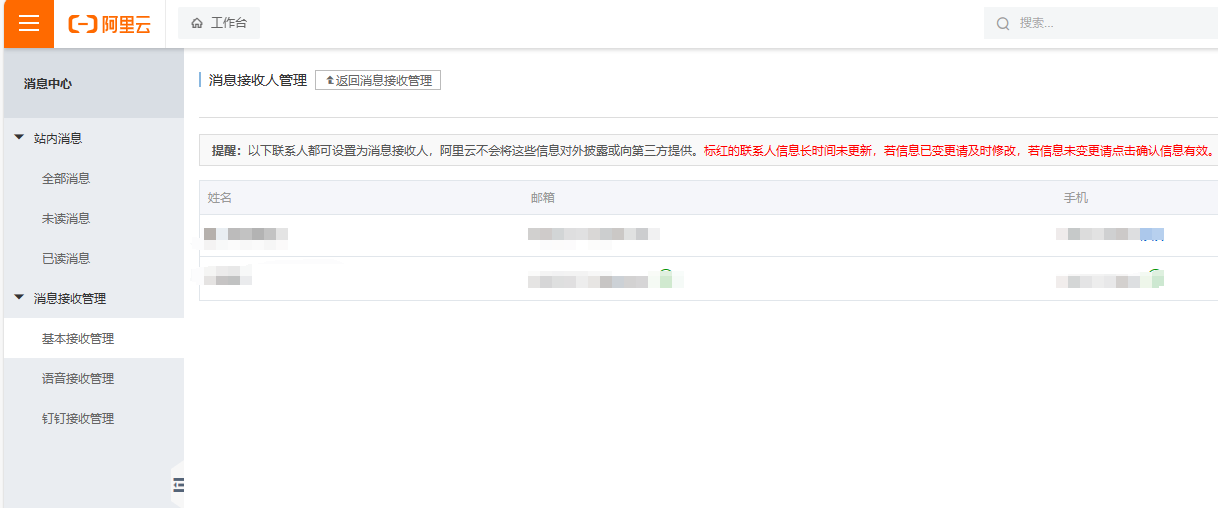Viewport: 1218px width, 508px height.
Task: Open 全部消息 in the sidebar
Action: (x=66, y=178)
